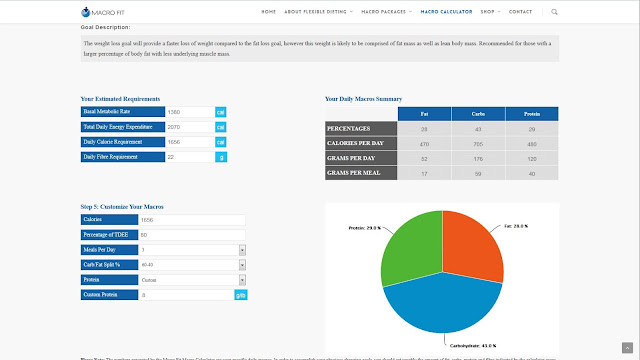Image resolution: width=640 pixels, height=360 pixels.
Task: Click the Percentage of TDEE field
Action: pos(192,235)
